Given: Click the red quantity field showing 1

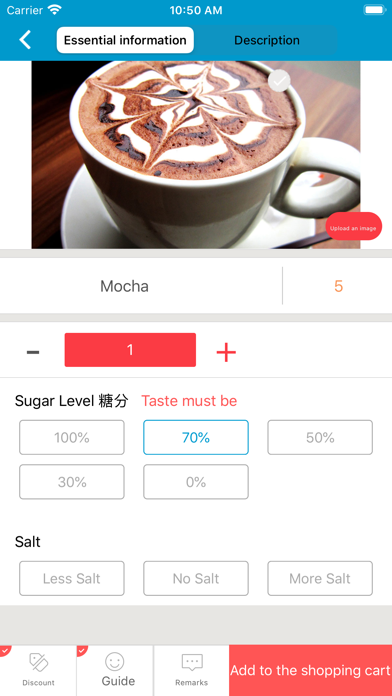Looking at the screenshot, I should (130, 350).
